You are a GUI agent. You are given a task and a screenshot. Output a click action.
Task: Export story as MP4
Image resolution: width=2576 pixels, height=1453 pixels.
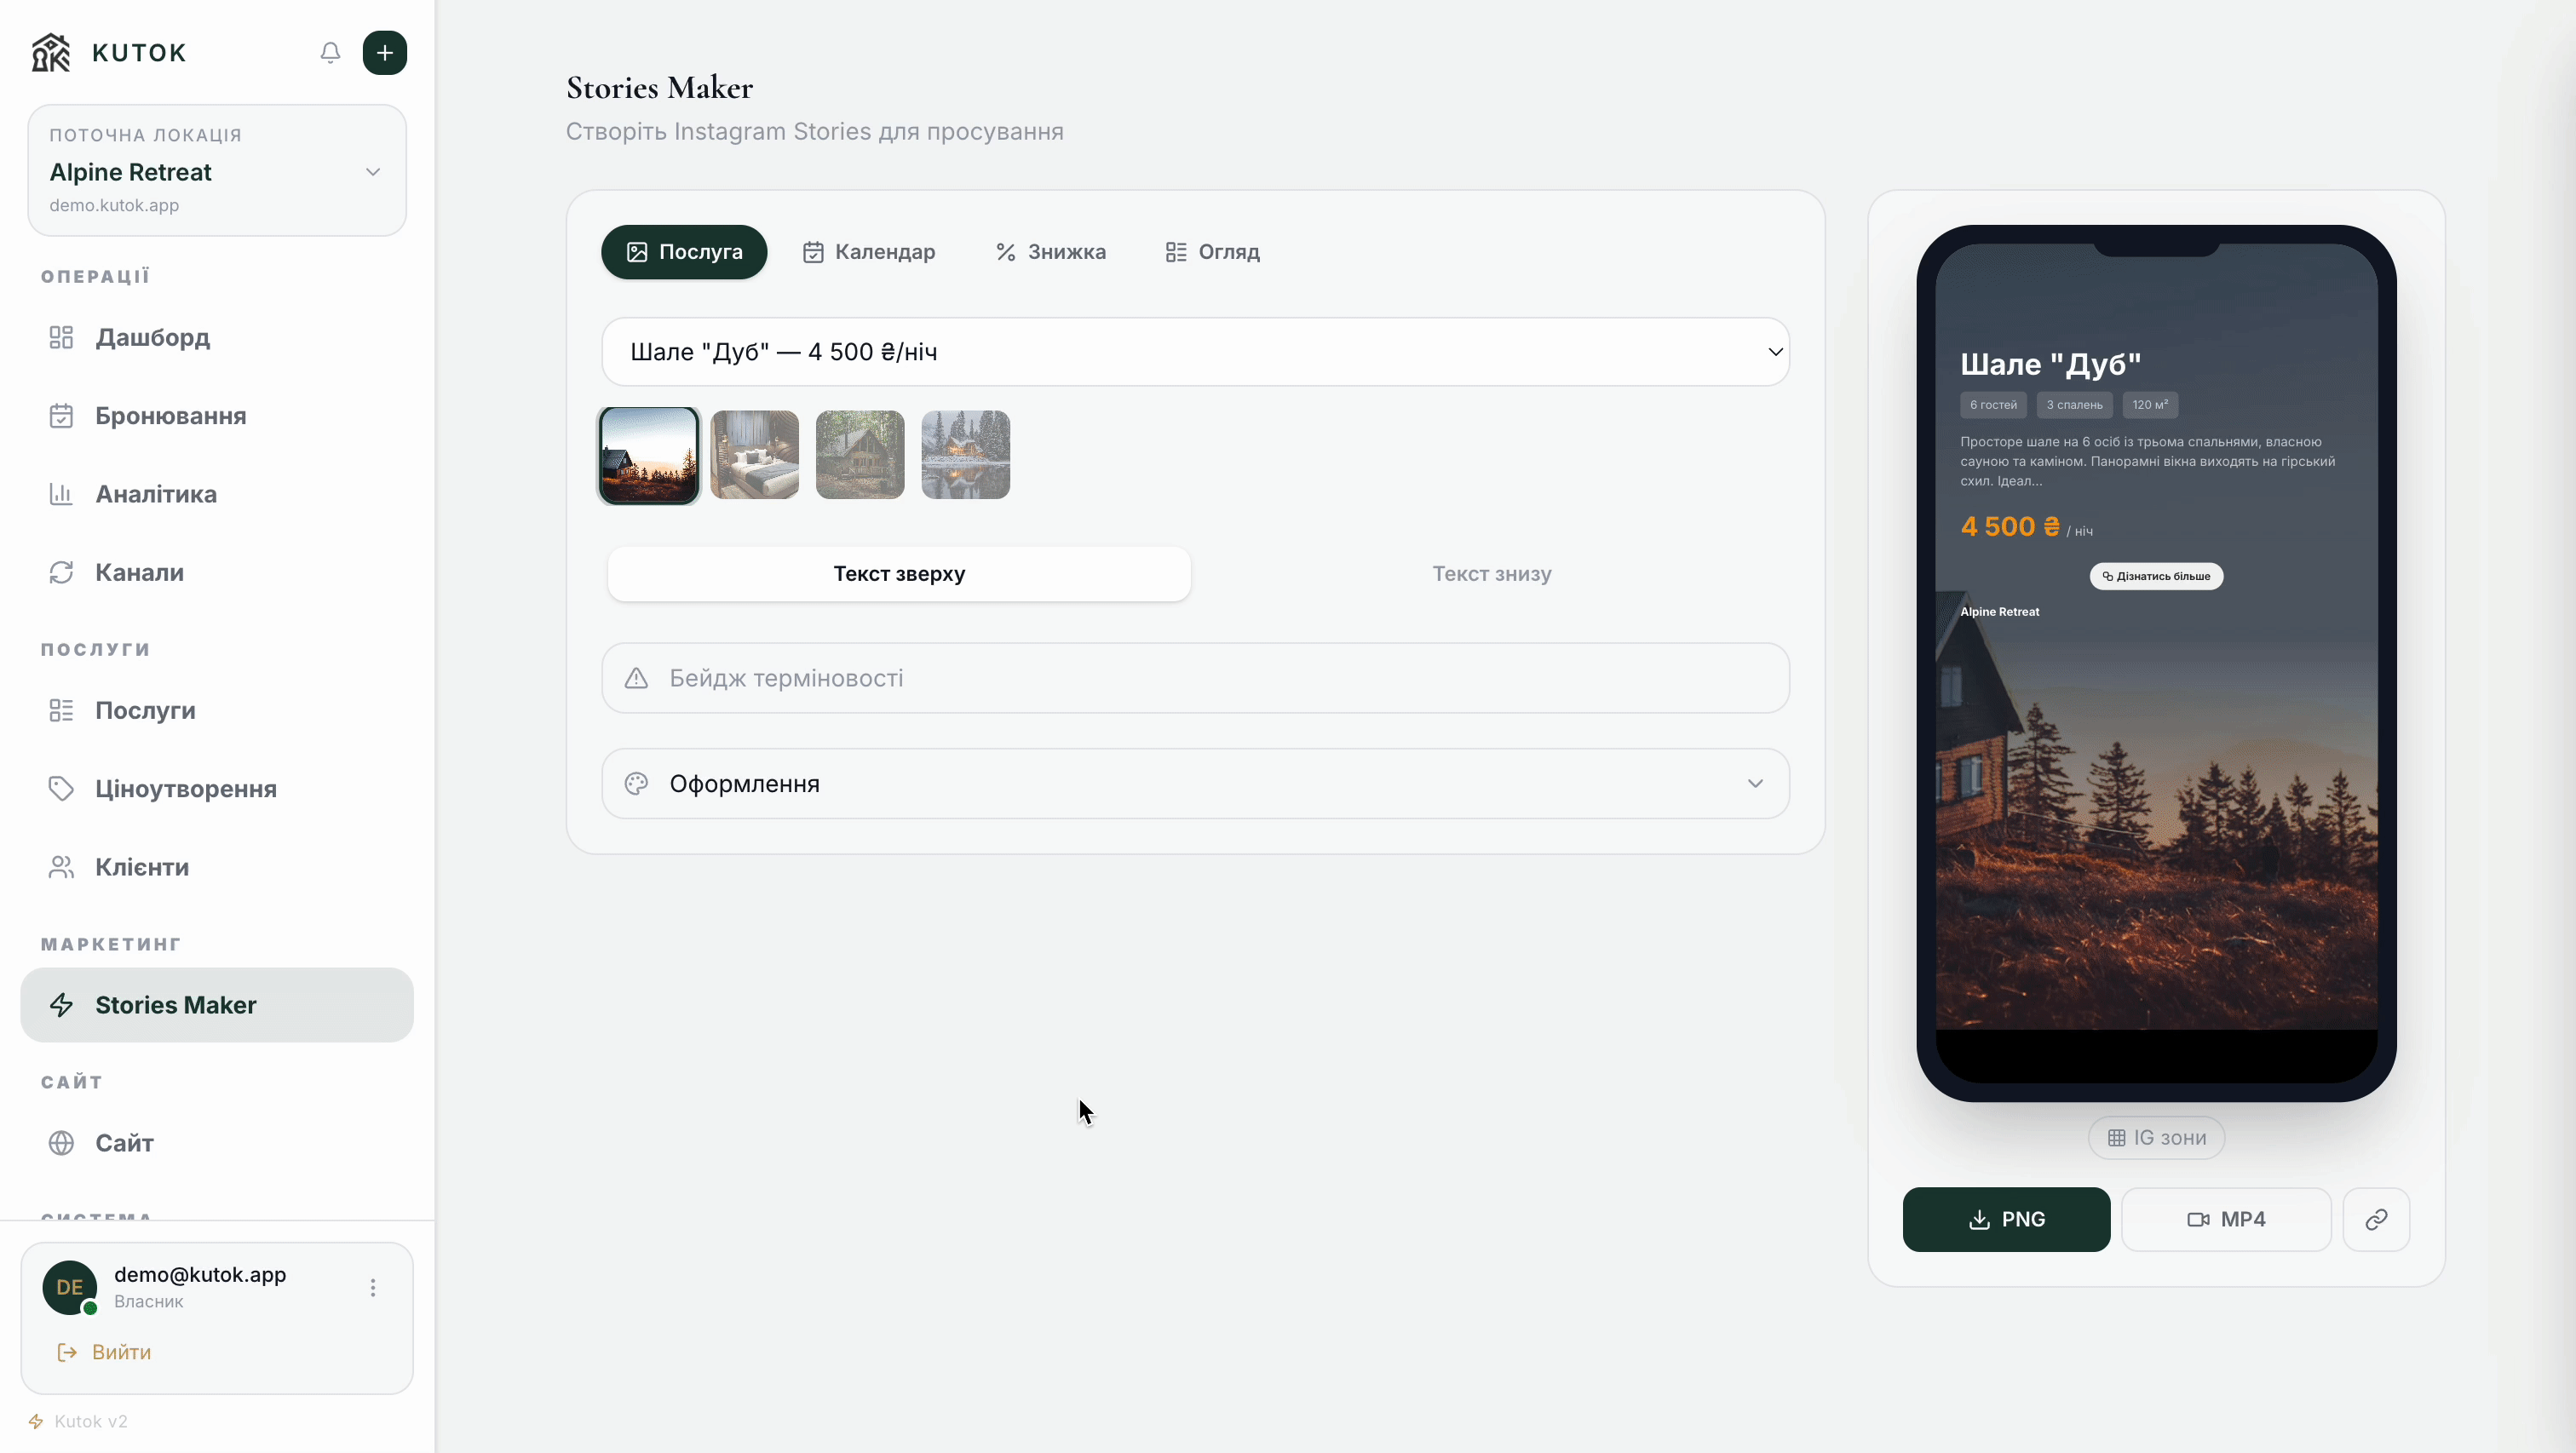tap(2226, 1220)
